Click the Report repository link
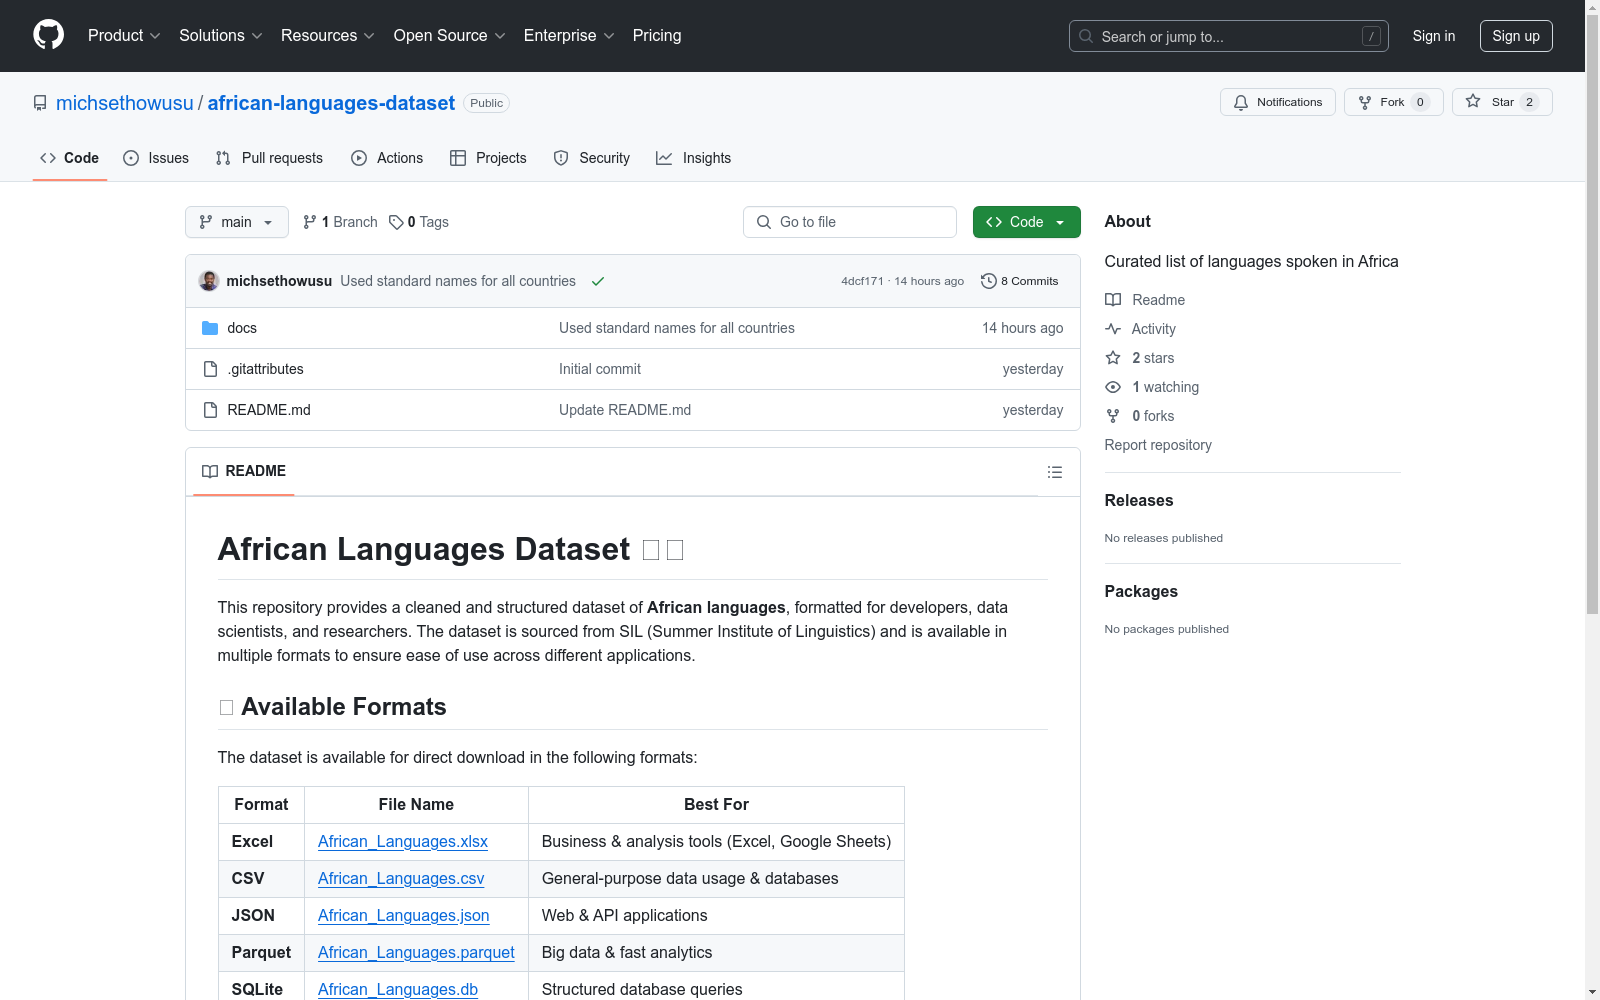The width and height of the screenshot is (1600, 1000). [x=1158, y=445]
